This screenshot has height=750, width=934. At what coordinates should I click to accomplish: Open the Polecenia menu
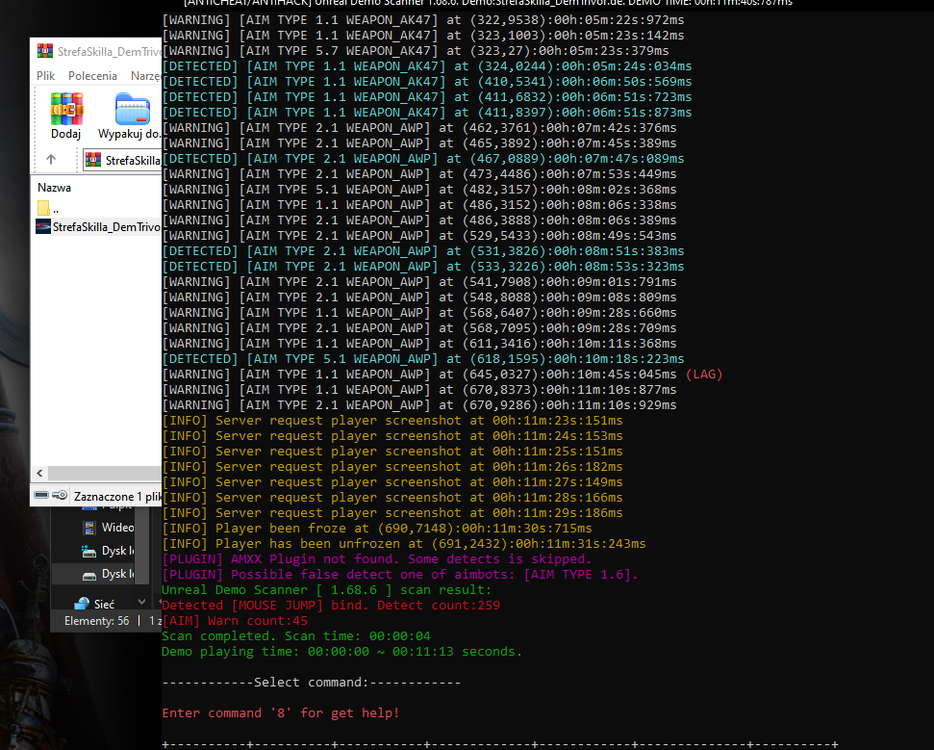pos(92,76)
